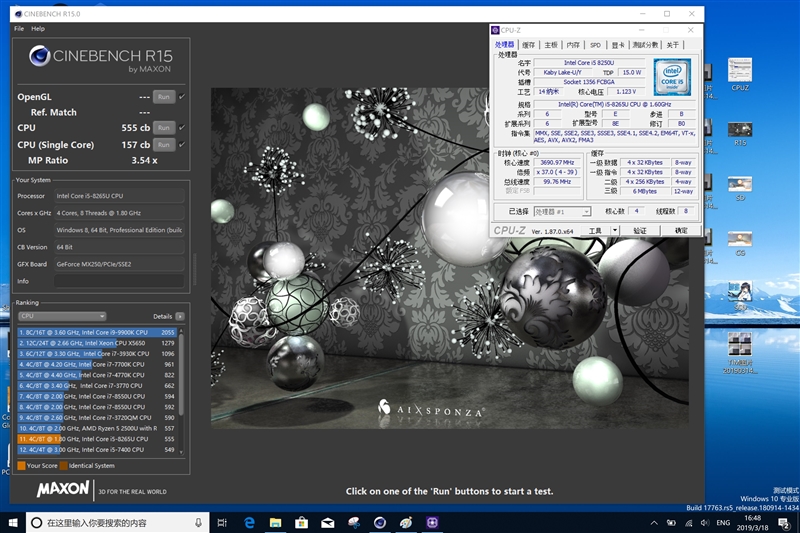Run the CPU benchmark test
Screen dimensions: 800x533
click(x=164, y=128)
